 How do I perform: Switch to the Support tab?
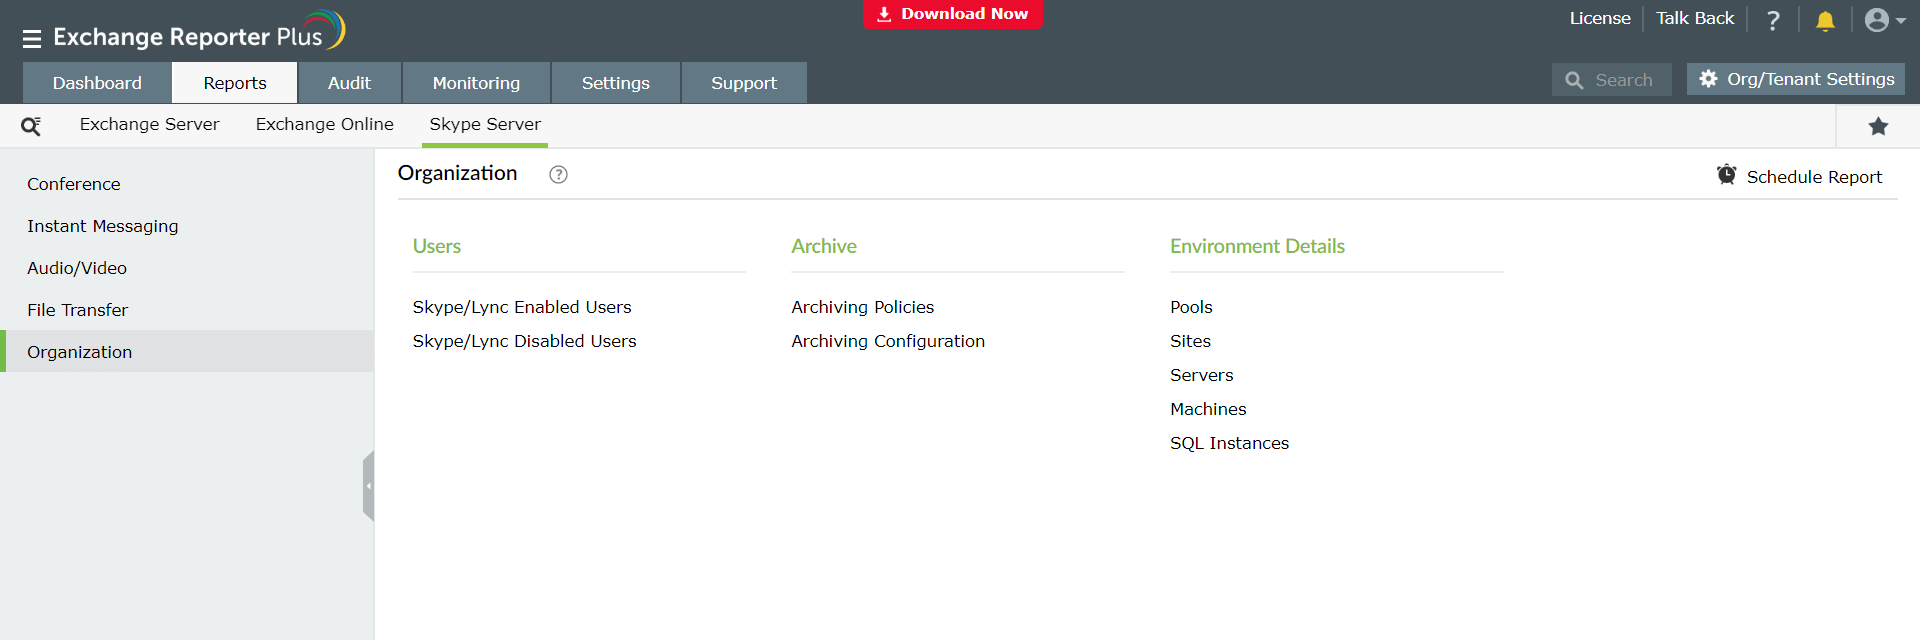tap(744, 83)
